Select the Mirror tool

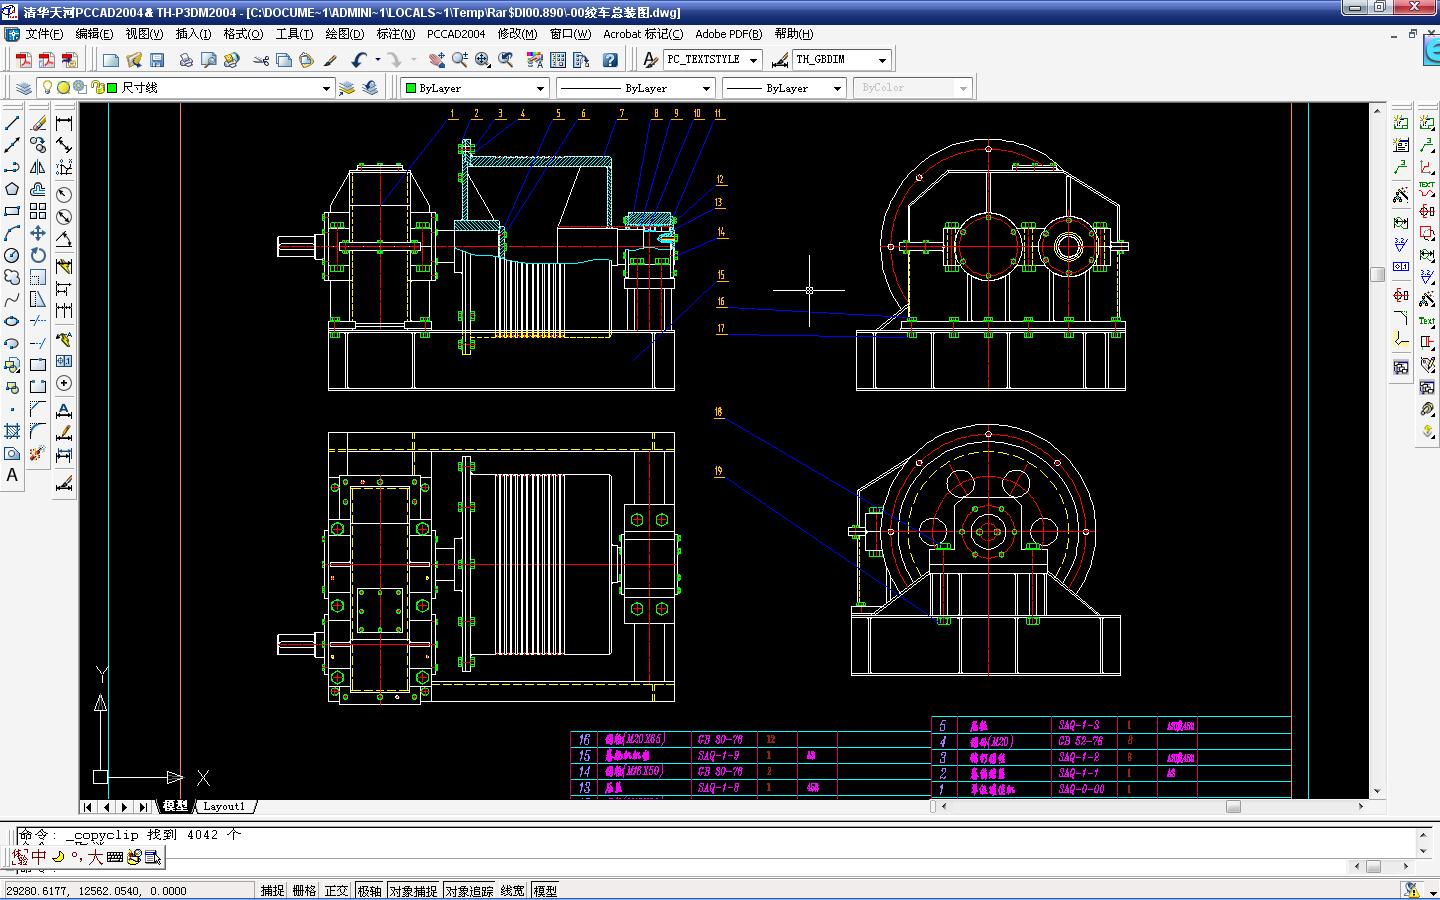38,167
